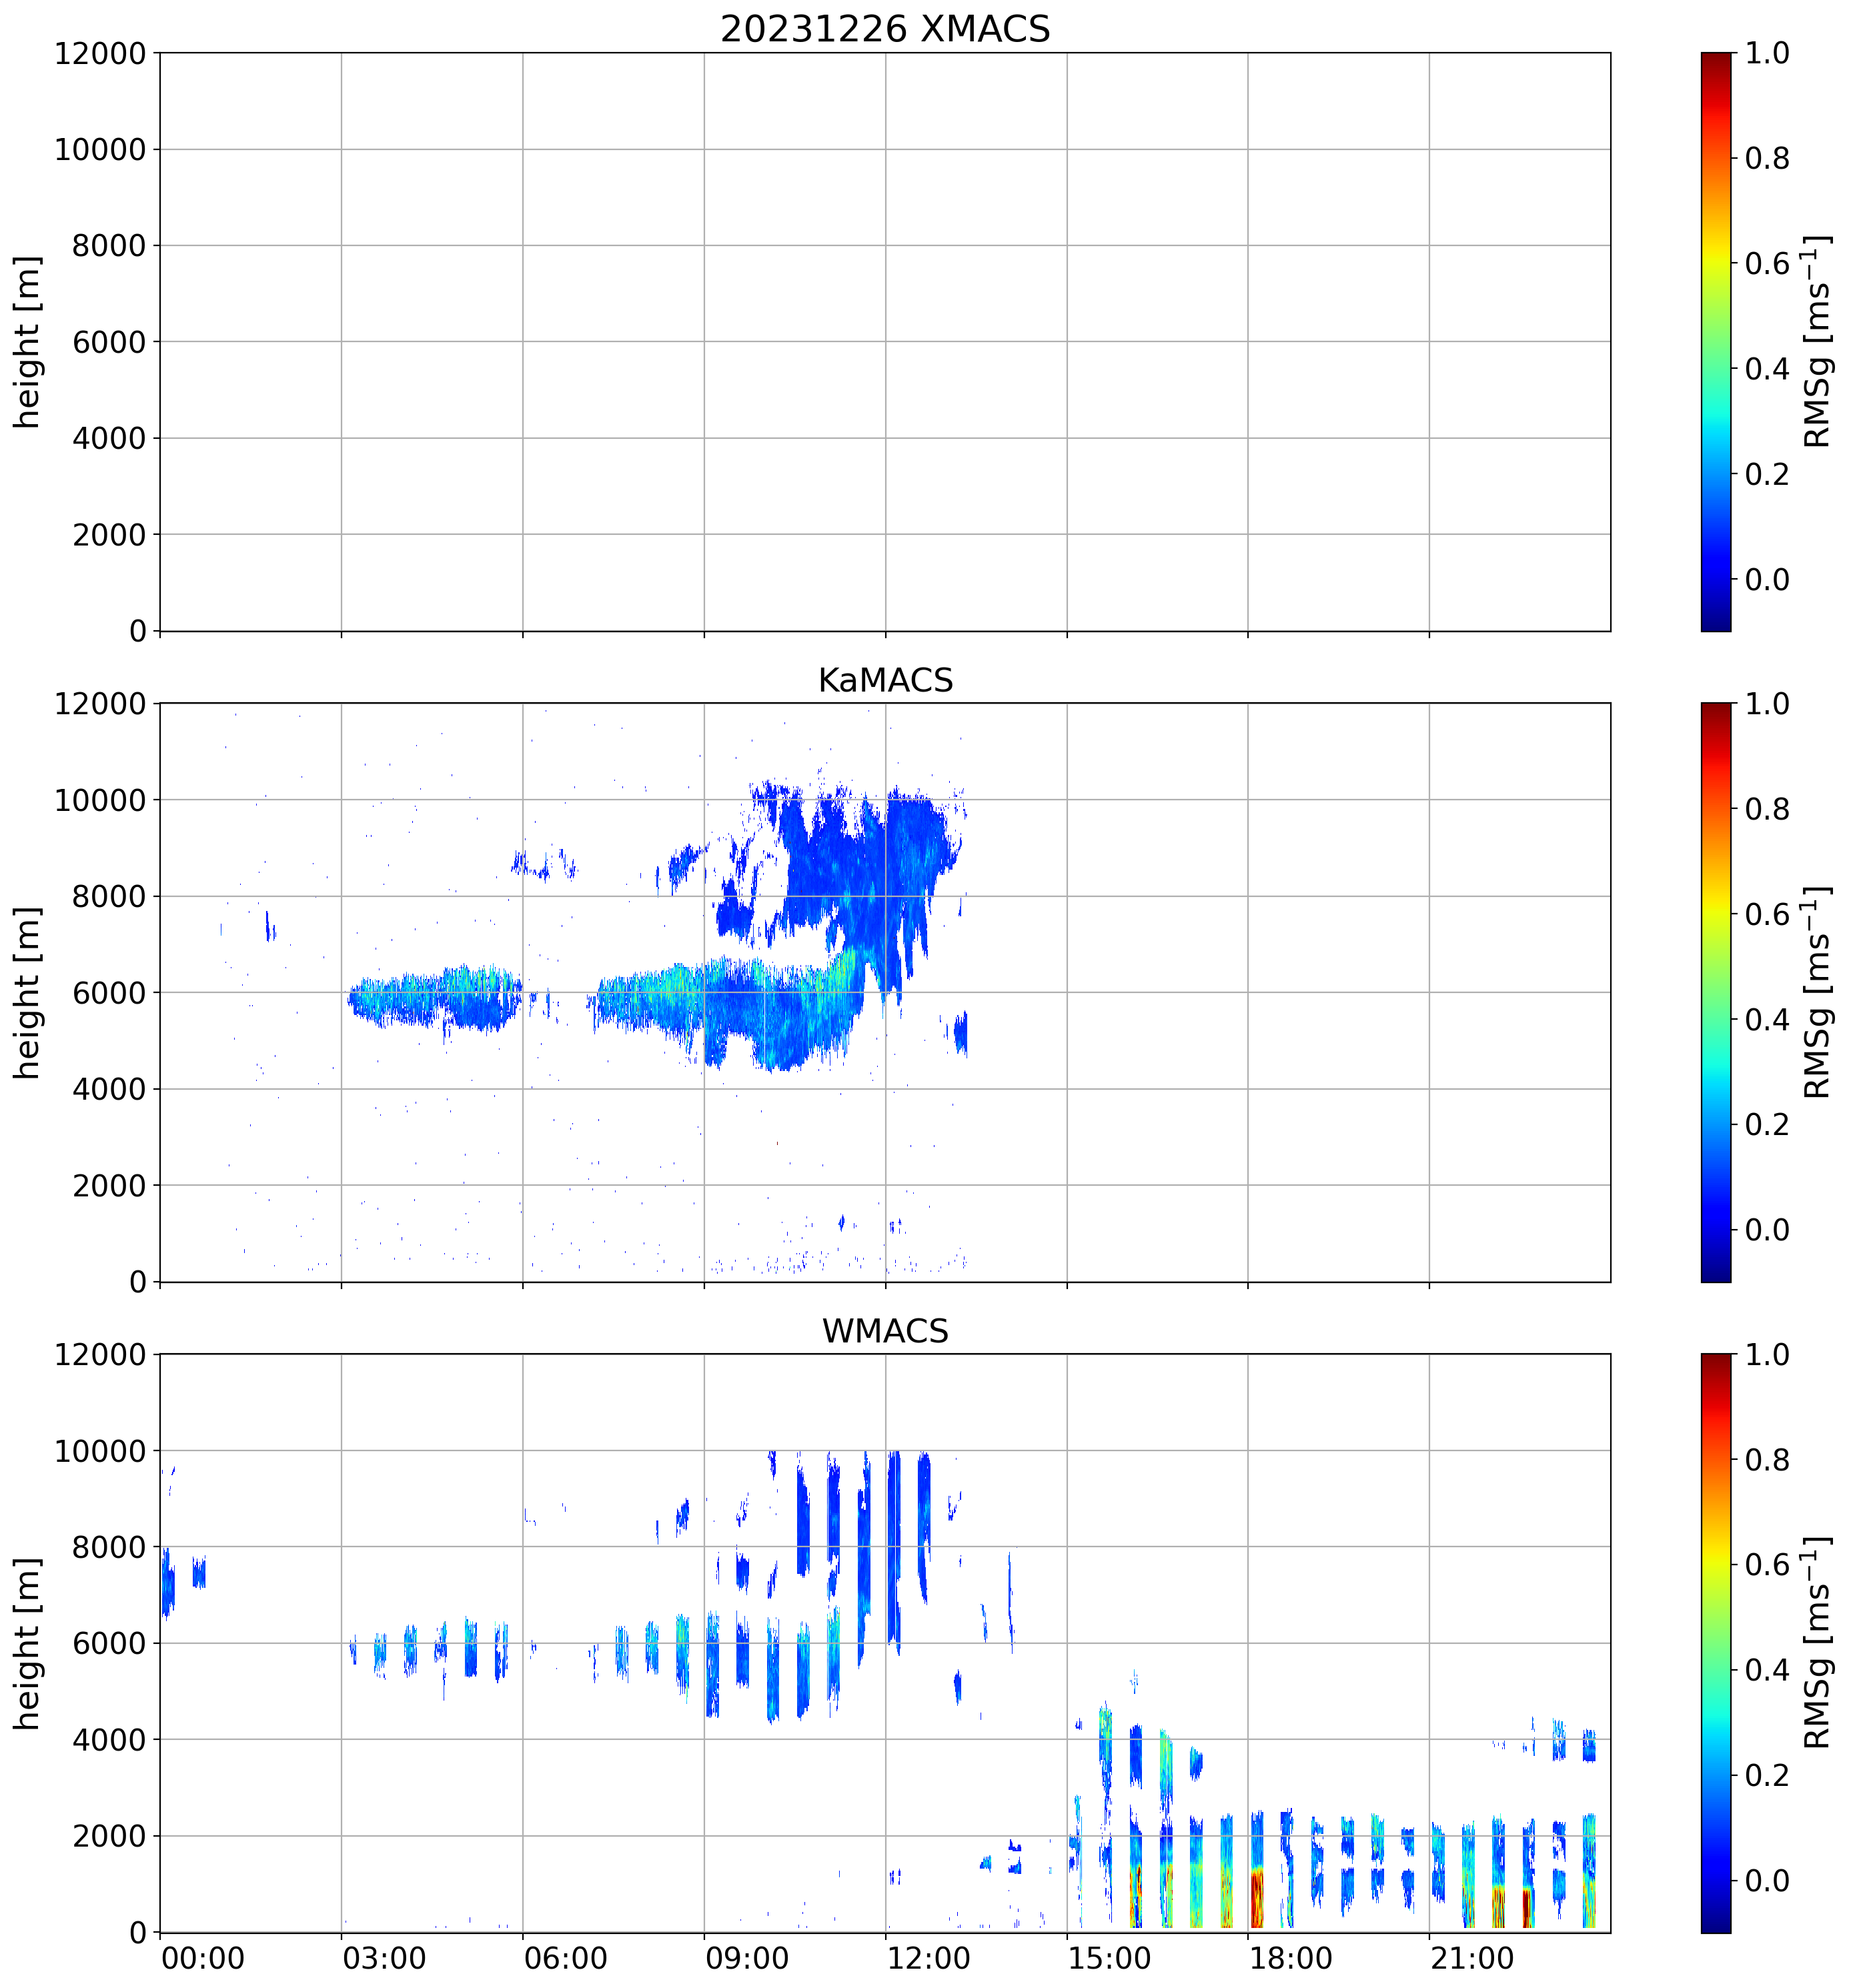Click the KaMACS subplot title

[x=885, y=680]
